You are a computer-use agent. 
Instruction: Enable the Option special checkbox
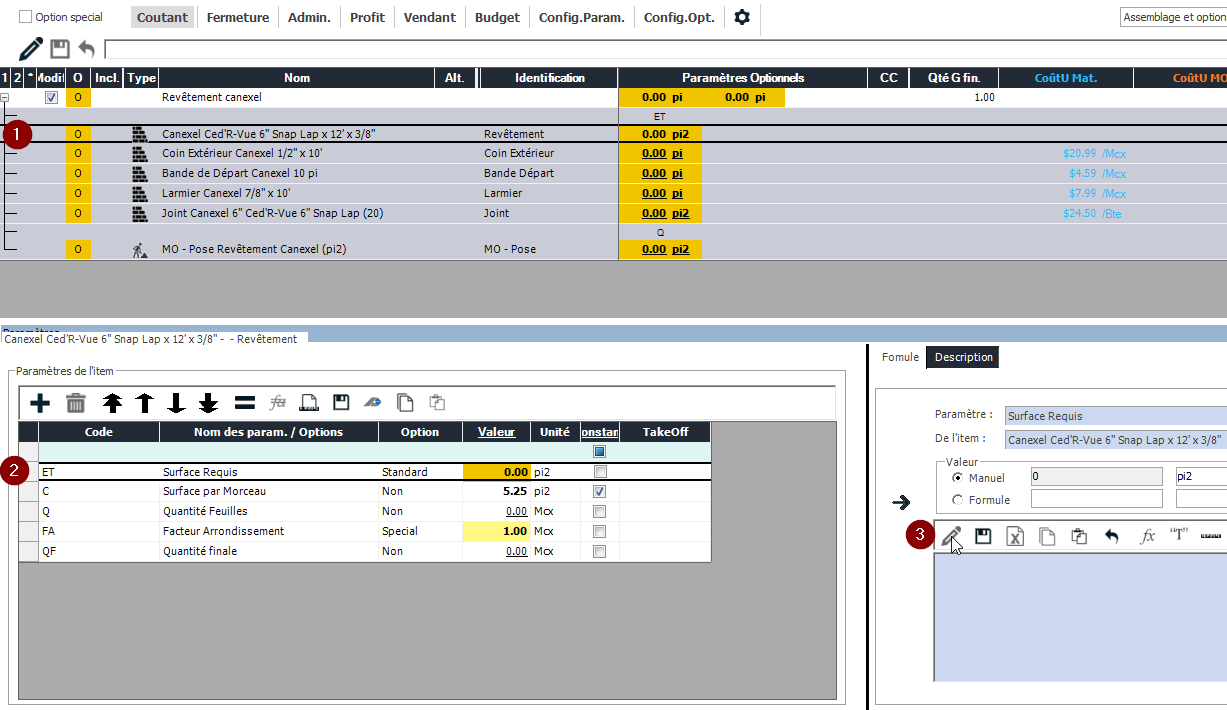click(26, 17)
